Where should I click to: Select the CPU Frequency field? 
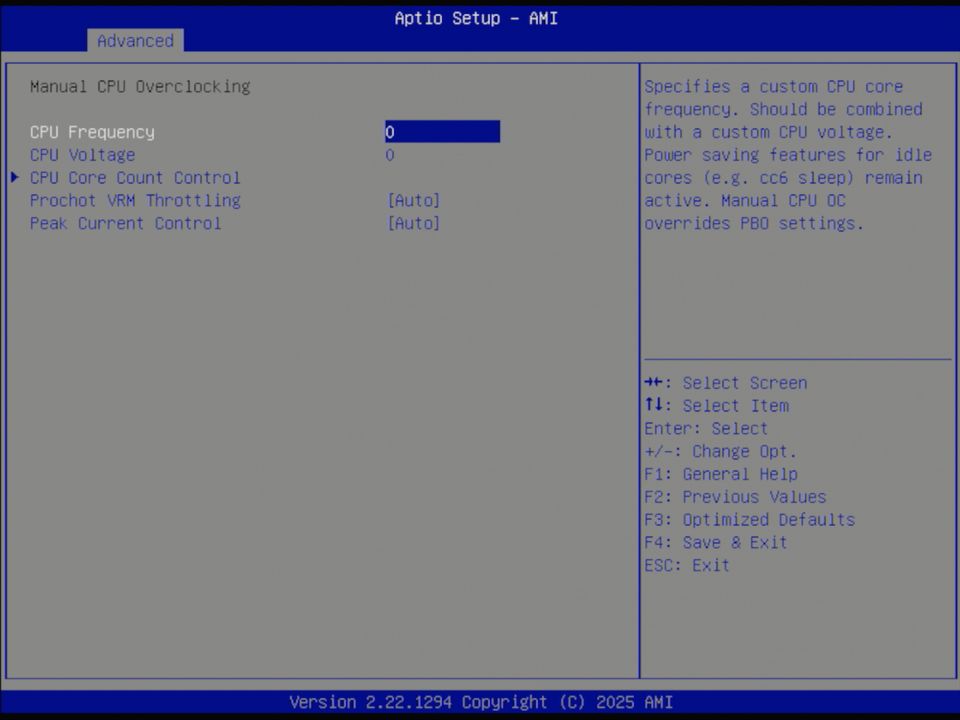(x=92, y=132)
